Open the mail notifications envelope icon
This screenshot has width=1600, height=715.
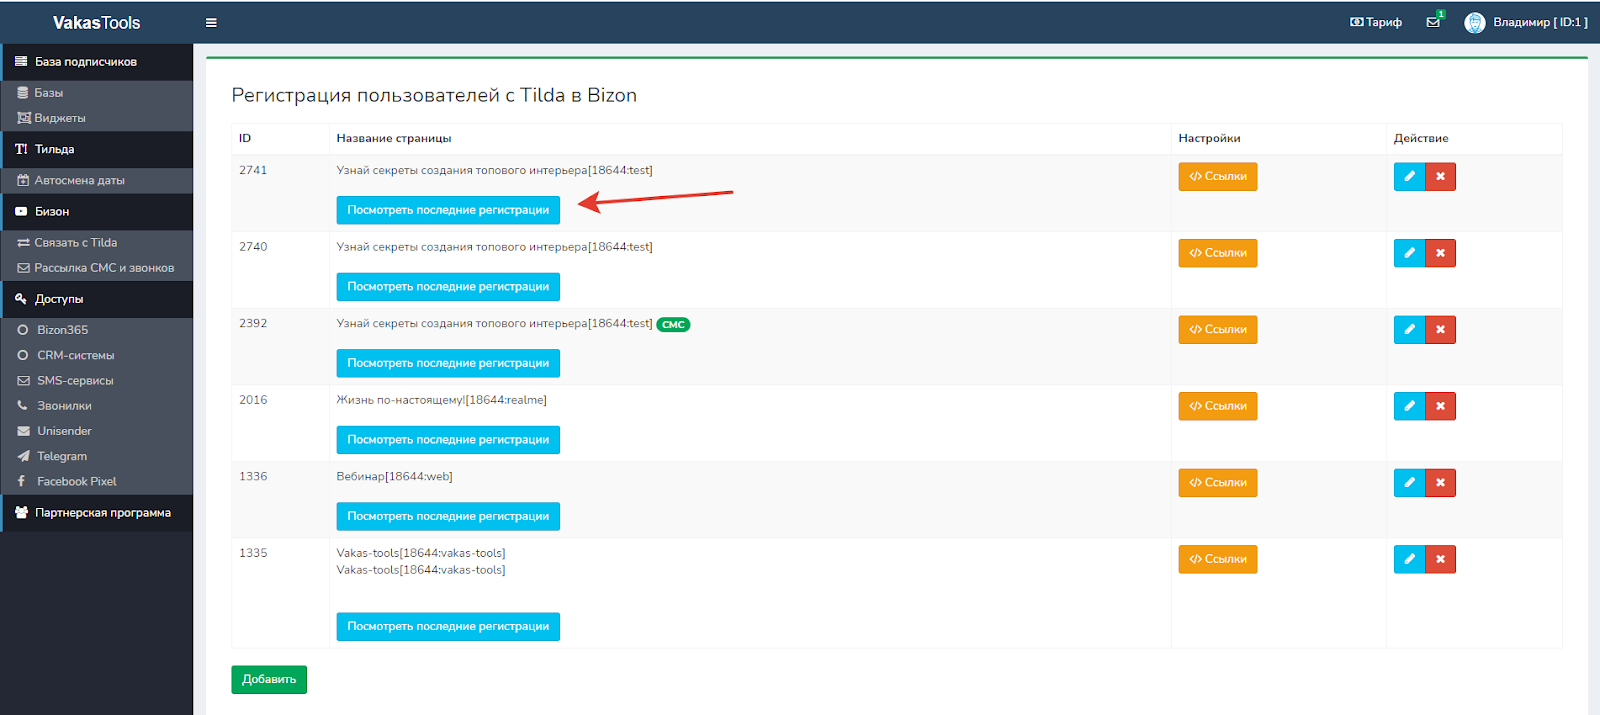point(1433,22)
